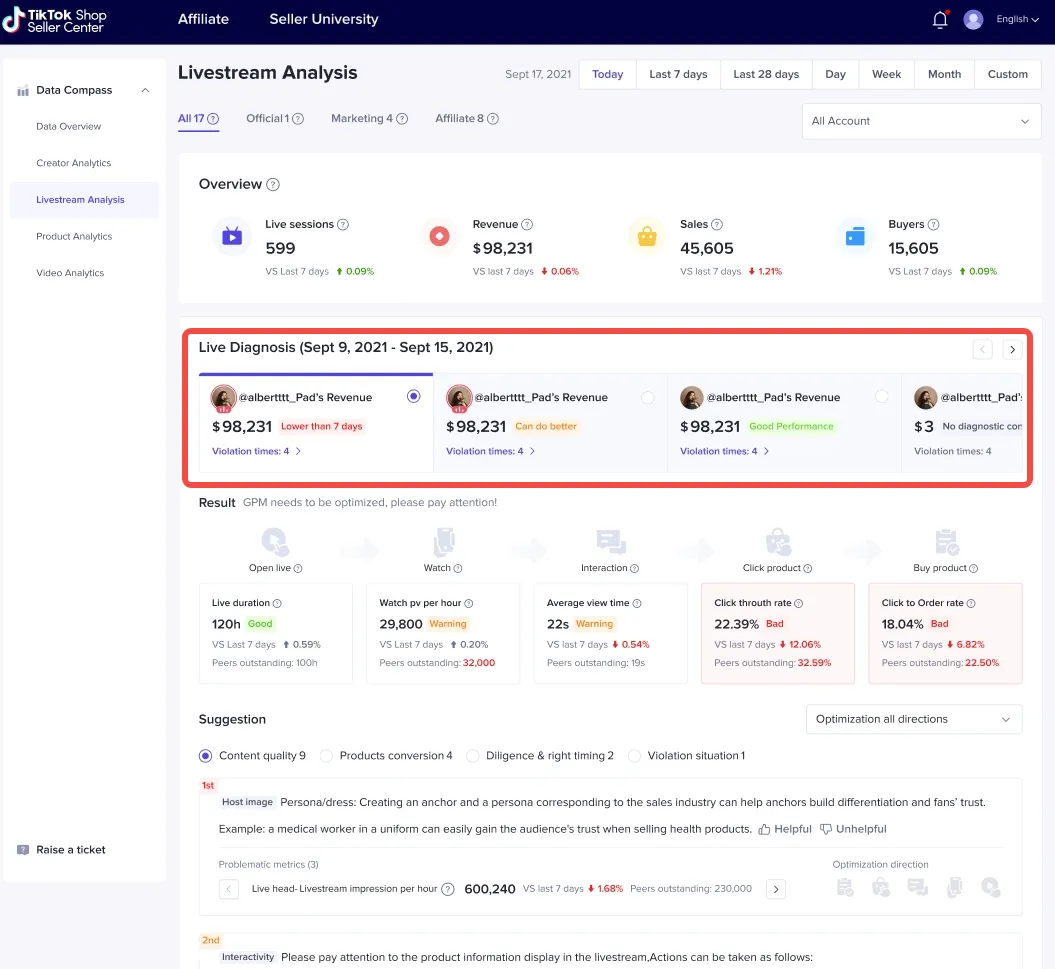
Task: Open the user profile avatar
Action: tap(973, 20)
